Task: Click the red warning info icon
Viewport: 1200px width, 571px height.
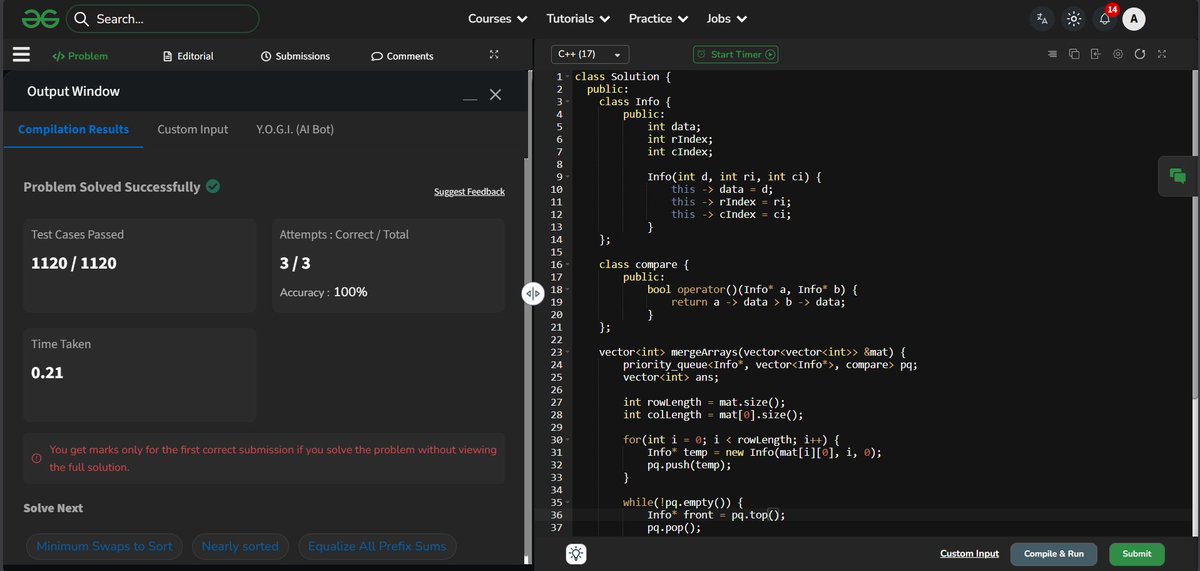Action: (36, 458)
